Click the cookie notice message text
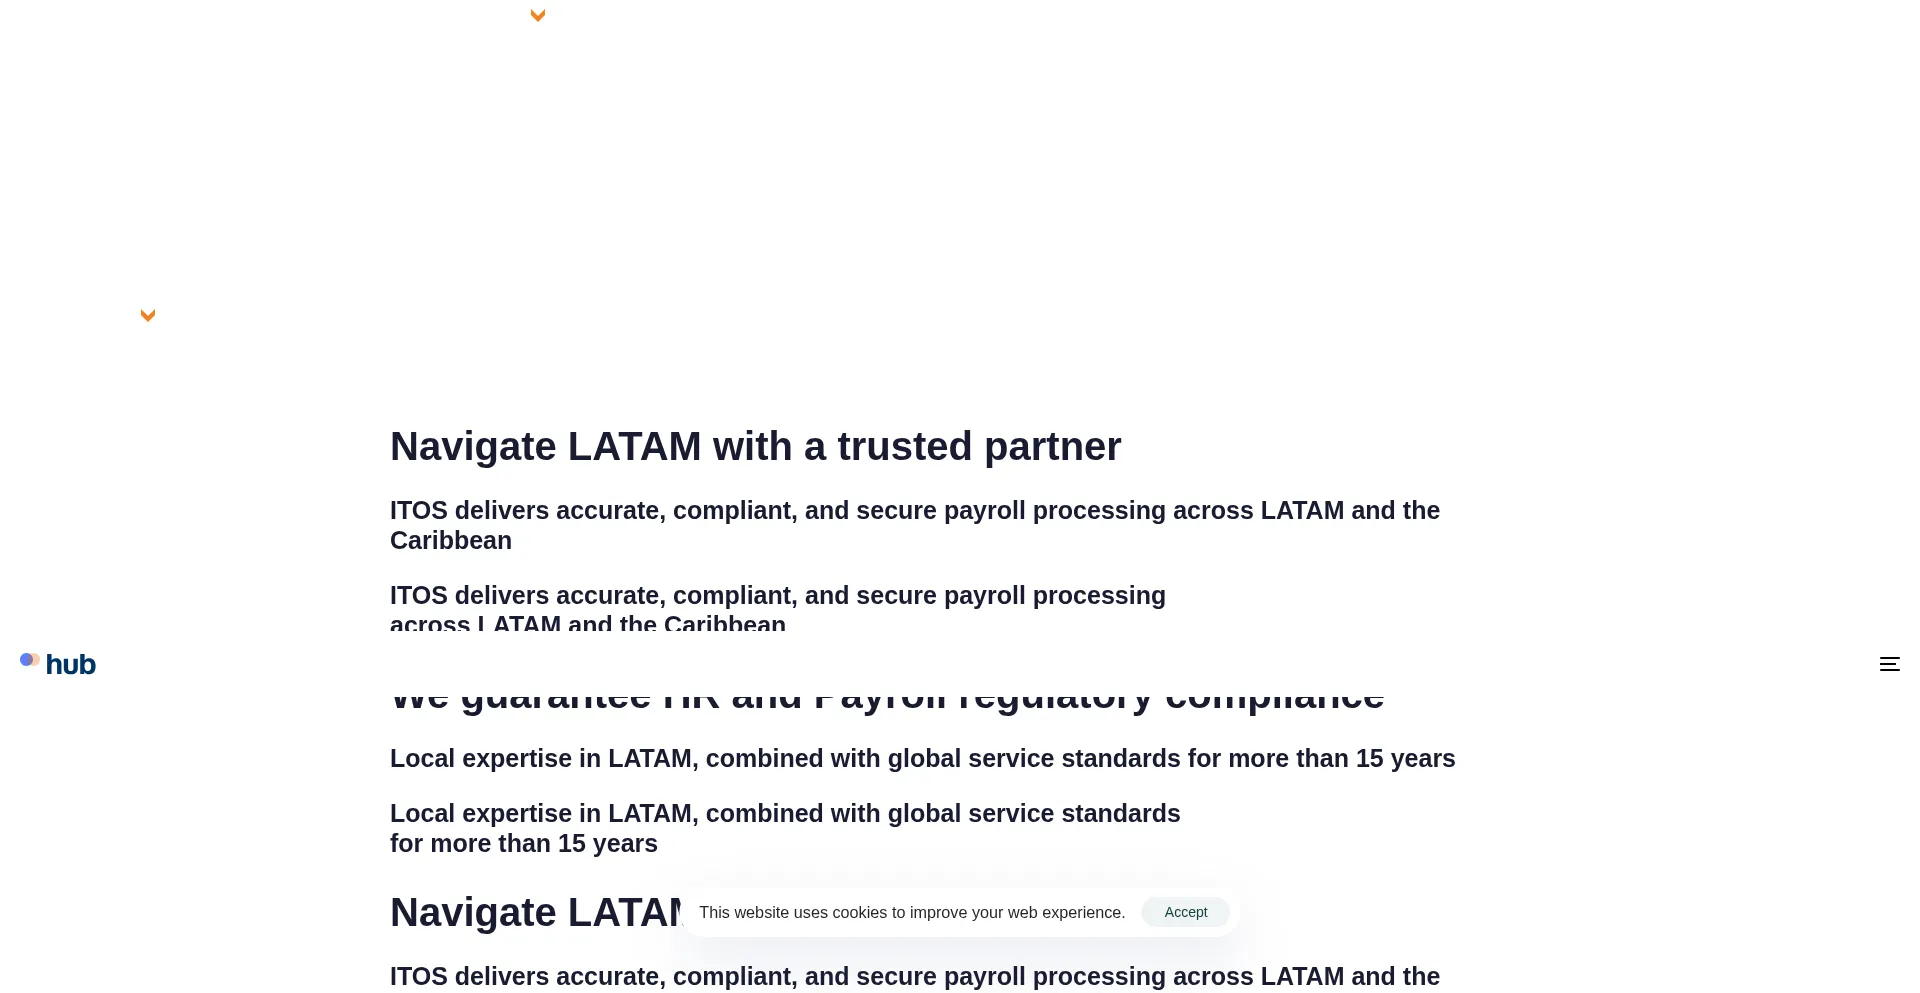The height and width of the screenshot is (993, 1920). click(911, 912)
